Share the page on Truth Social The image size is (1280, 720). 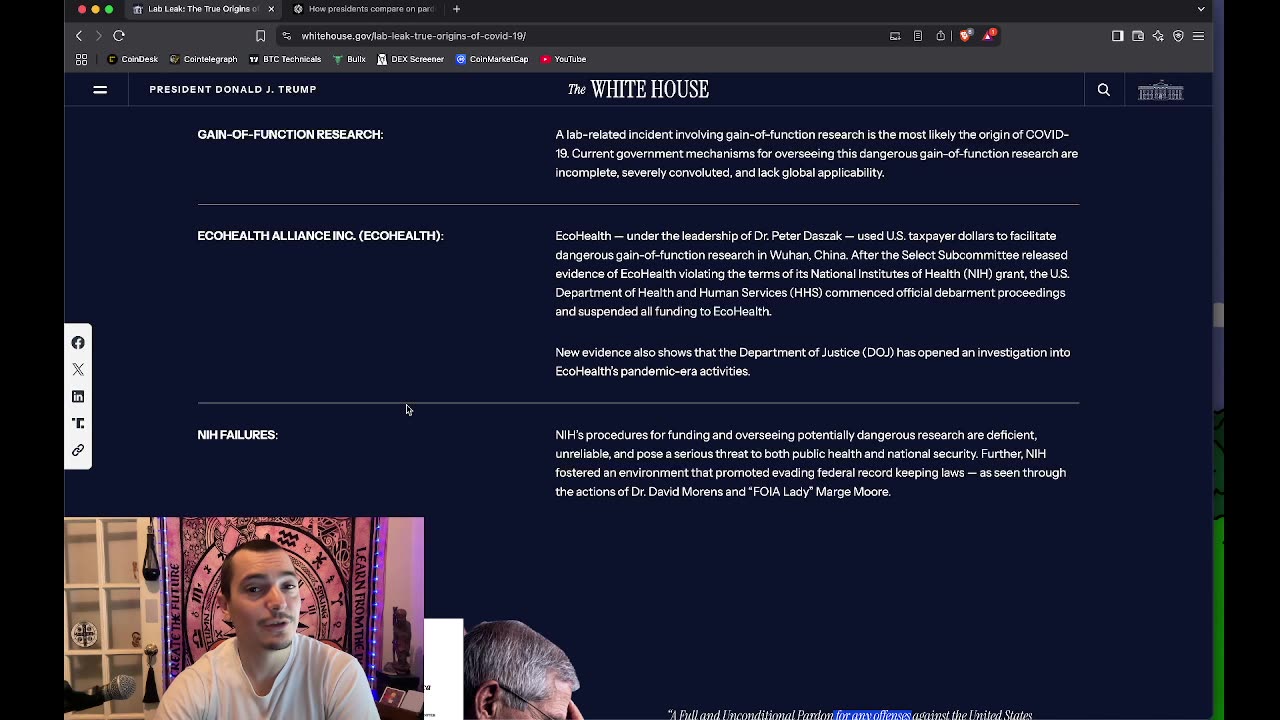[78, 424]
